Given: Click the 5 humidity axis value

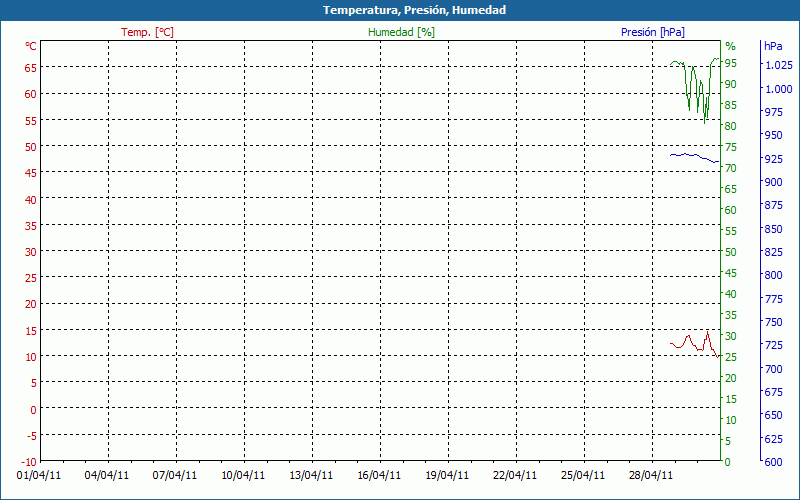Looking at the screenshot, I should [x=728, y=441].
